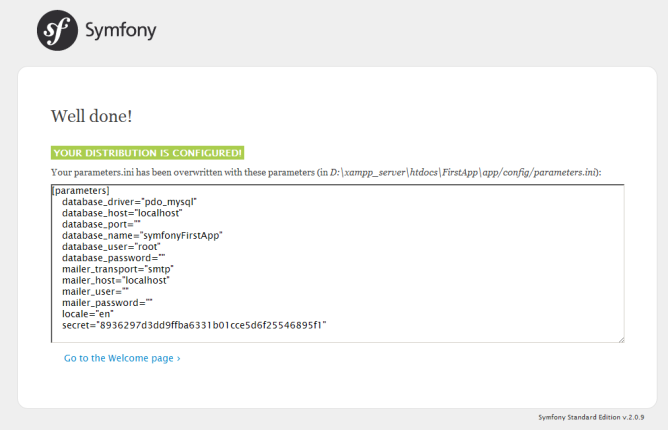Click the locale="en" line
The height and width of the screenshot is (430, 668).
click(87, 314)
